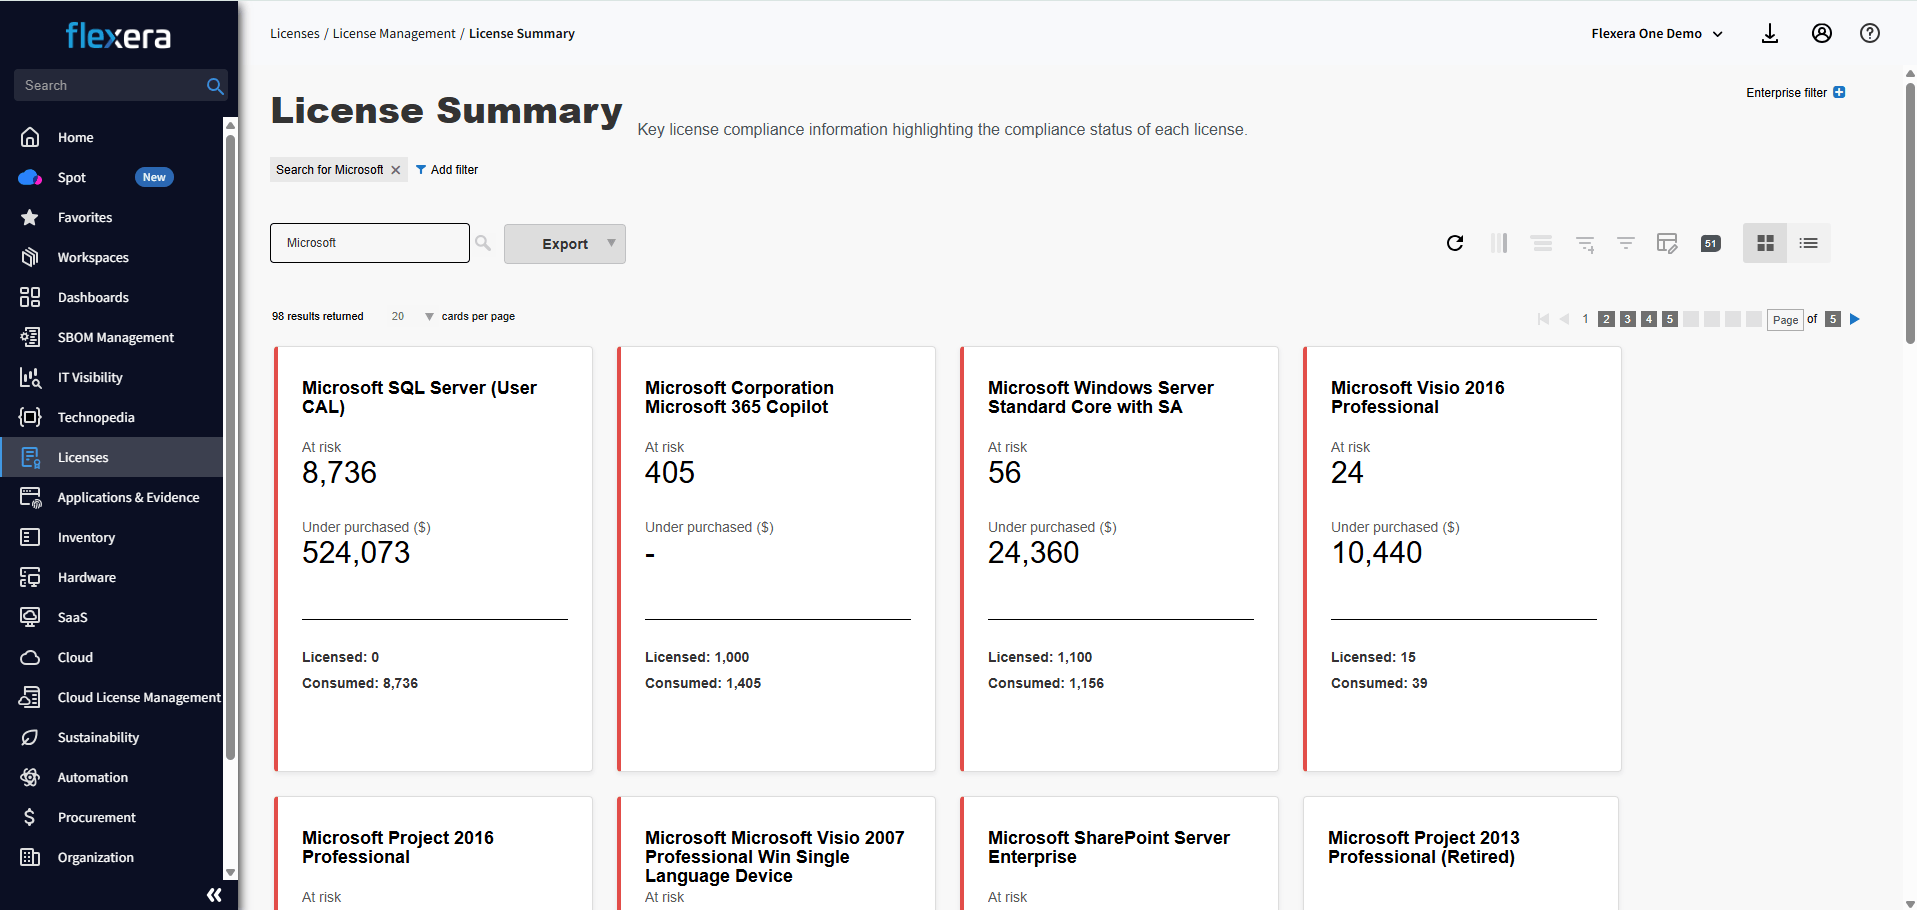
Task: Click the Cloud License Management icon
Action: tap(30, 697)
